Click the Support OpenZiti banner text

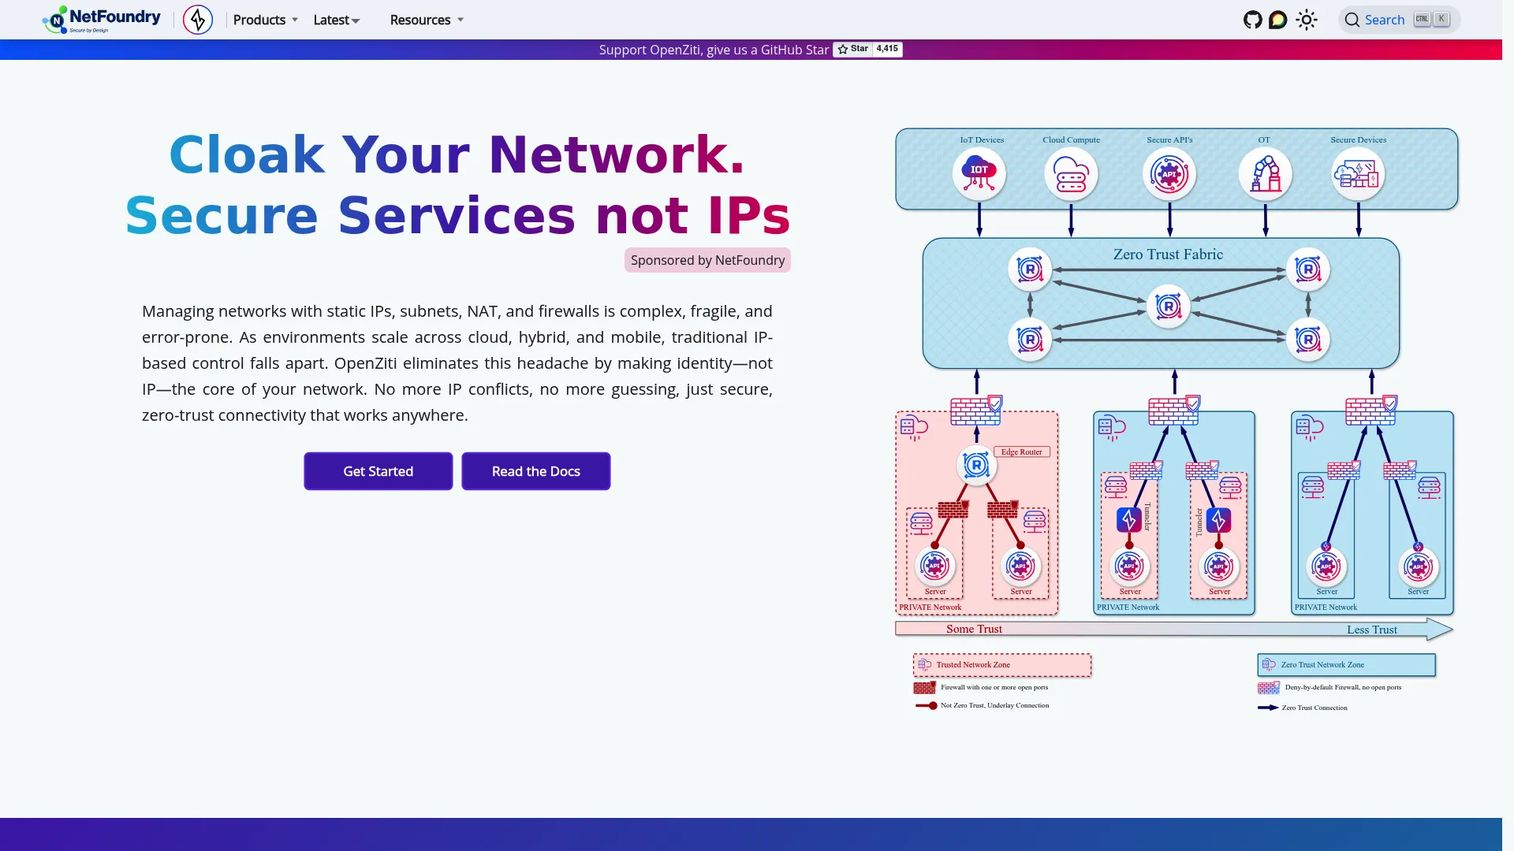click(714, 50)
